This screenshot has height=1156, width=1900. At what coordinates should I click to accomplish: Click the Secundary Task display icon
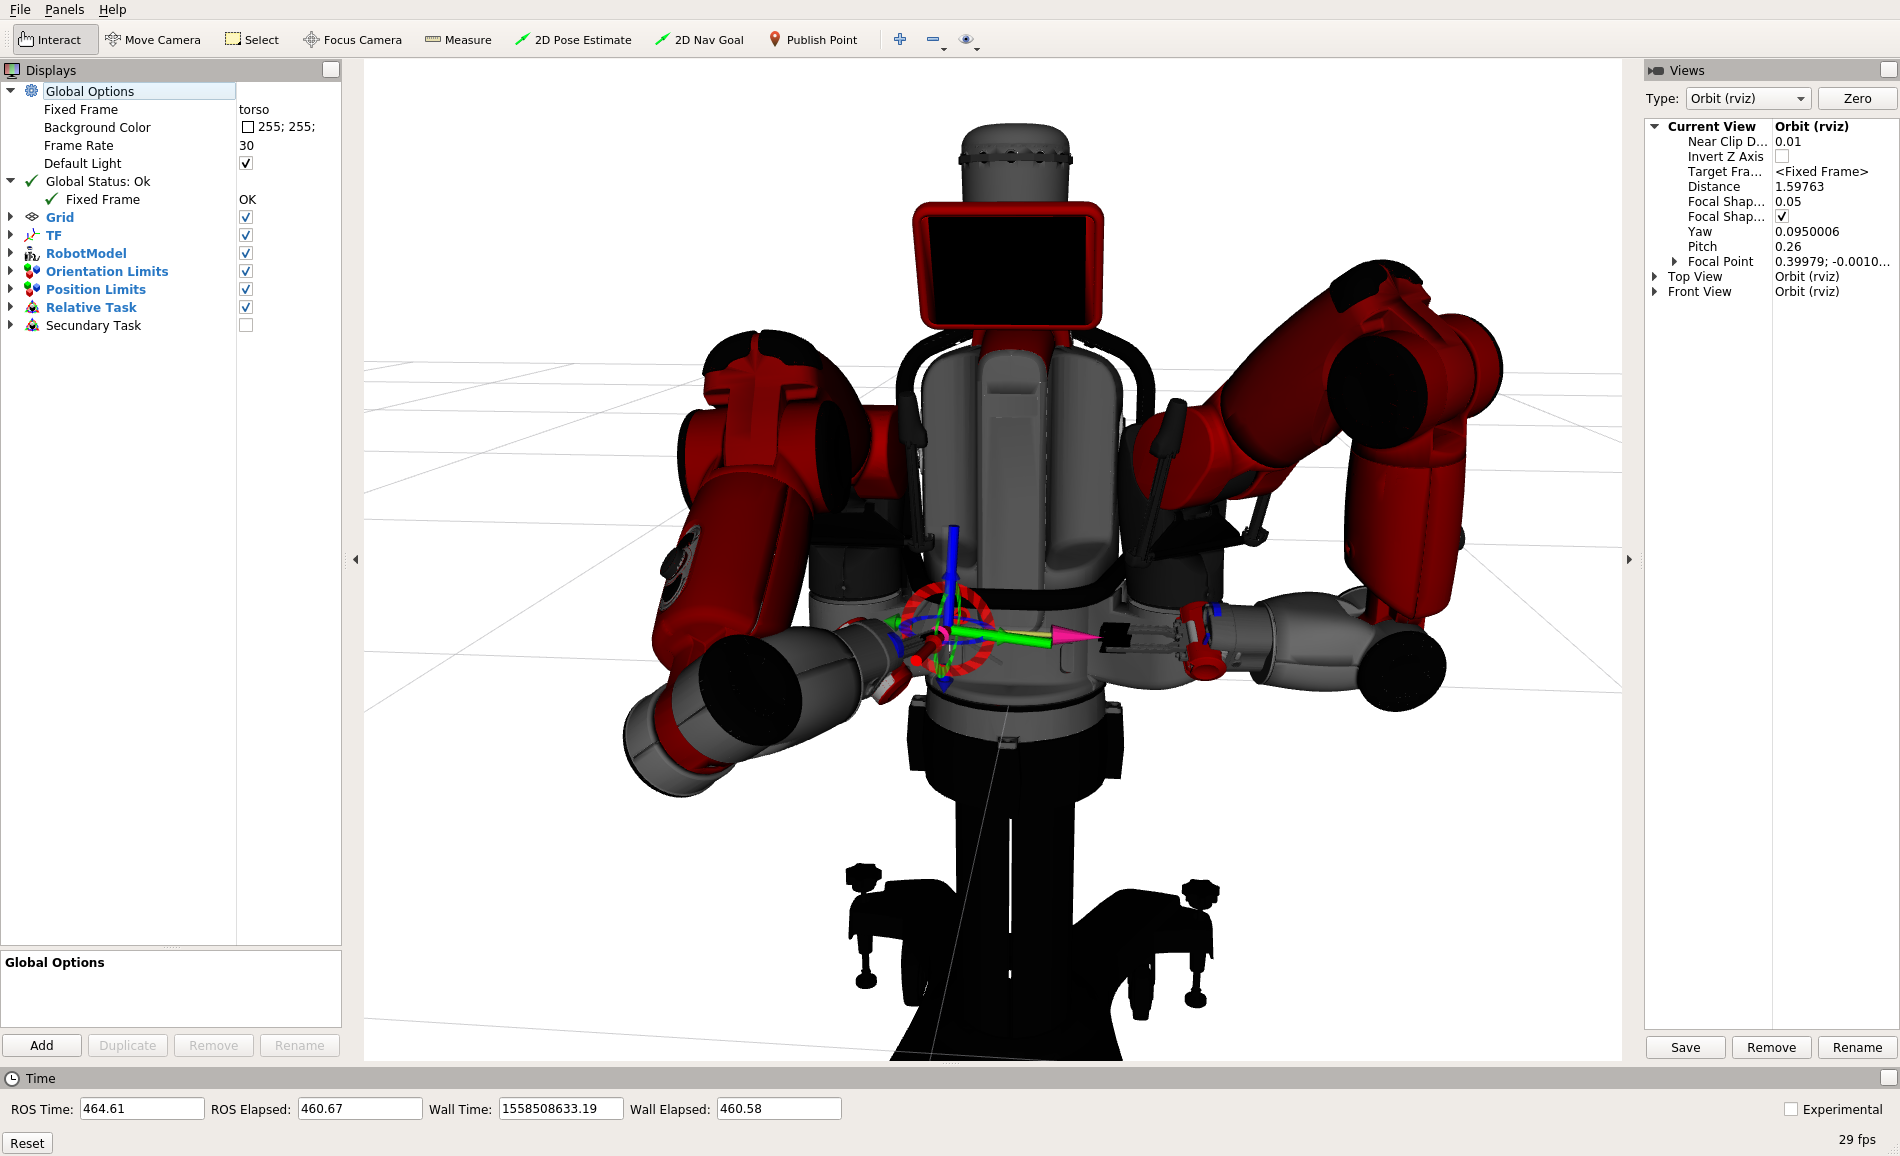[32, 325]
